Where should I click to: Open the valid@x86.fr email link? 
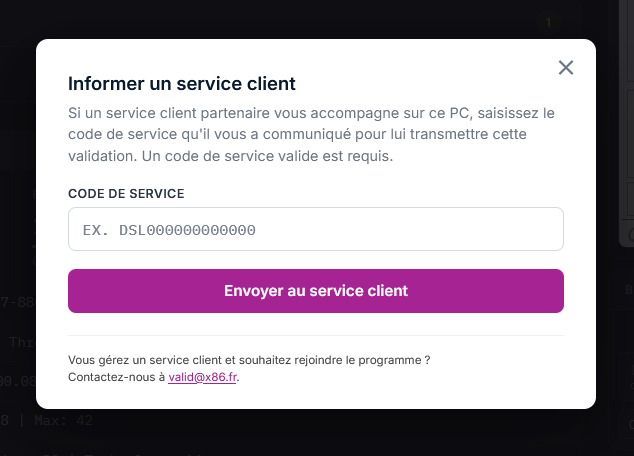point(203,377)
